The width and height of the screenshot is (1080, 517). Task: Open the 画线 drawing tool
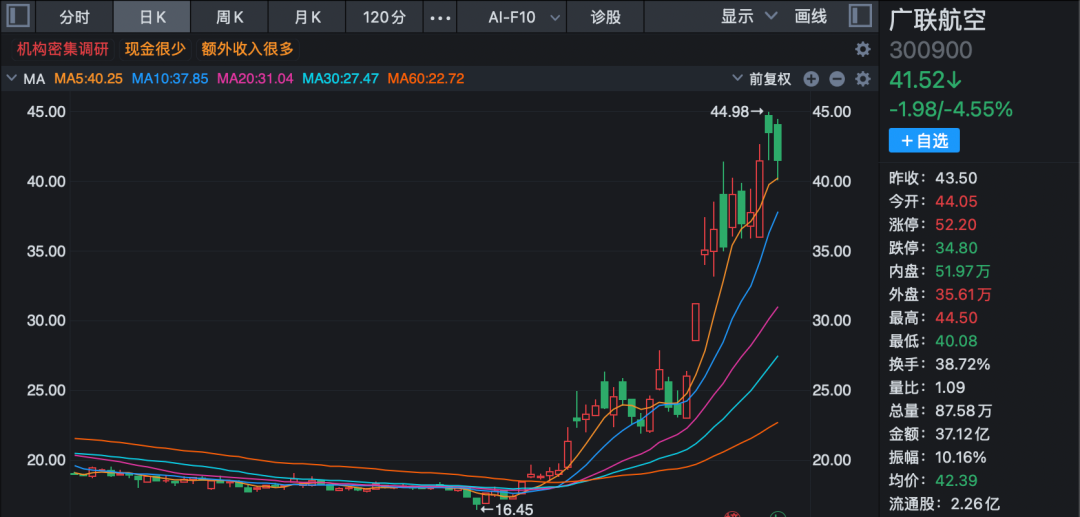coord(811,17)
